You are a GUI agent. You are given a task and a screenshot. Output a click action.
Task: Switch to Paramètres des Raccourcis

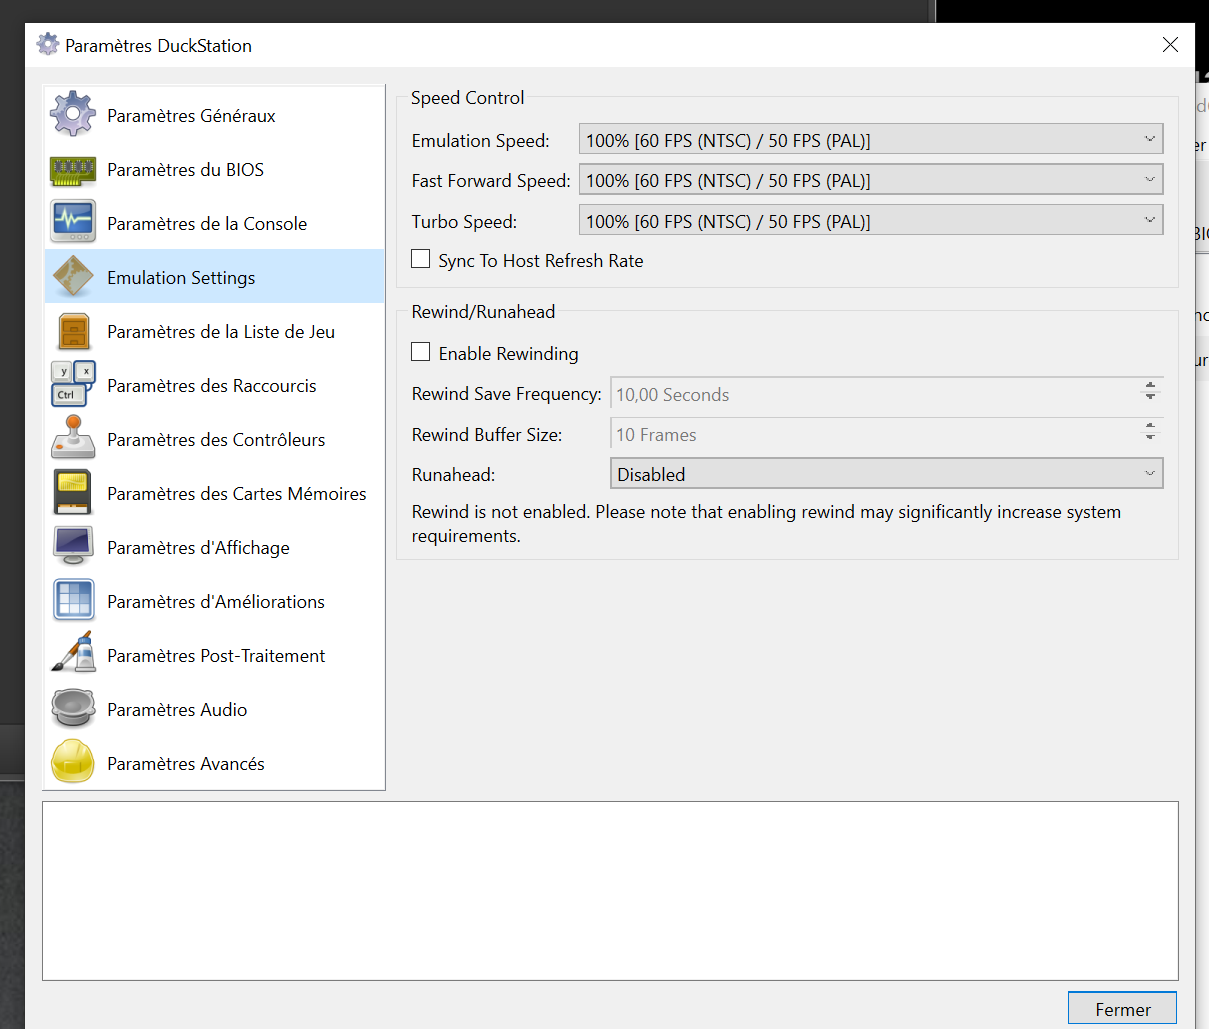click(215, 385)
